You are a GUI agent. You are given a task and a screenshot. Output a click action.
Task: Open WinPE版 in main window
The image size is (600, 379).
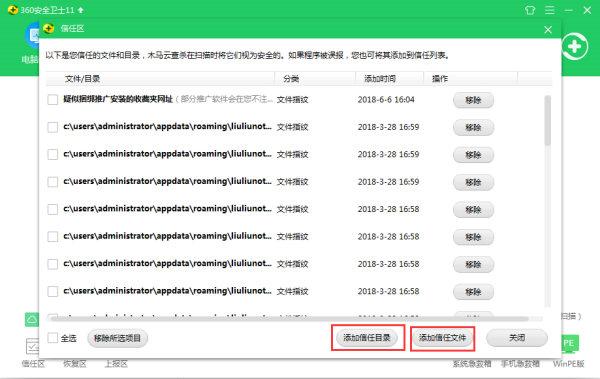coord(569,364)
